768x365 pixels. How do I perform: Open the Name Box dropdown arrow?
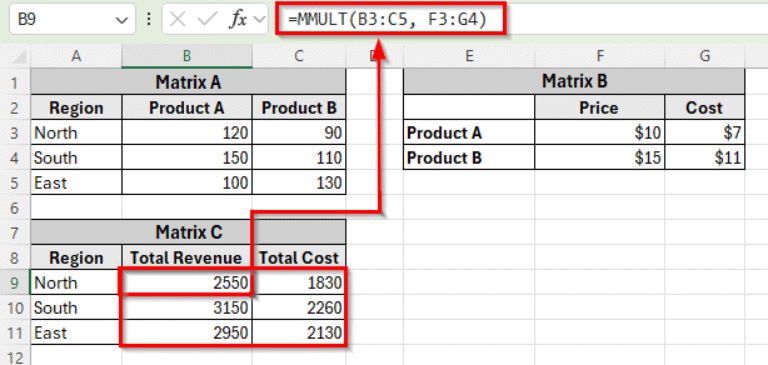(x=120, y=20)
